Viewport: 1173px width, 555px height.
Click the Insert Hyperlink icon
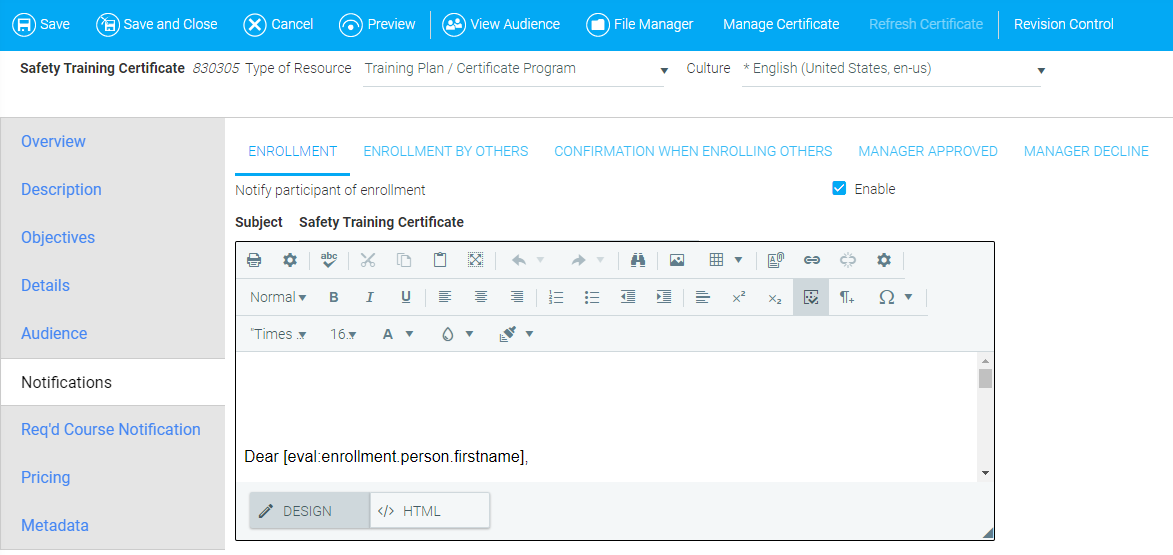(812, 260)
